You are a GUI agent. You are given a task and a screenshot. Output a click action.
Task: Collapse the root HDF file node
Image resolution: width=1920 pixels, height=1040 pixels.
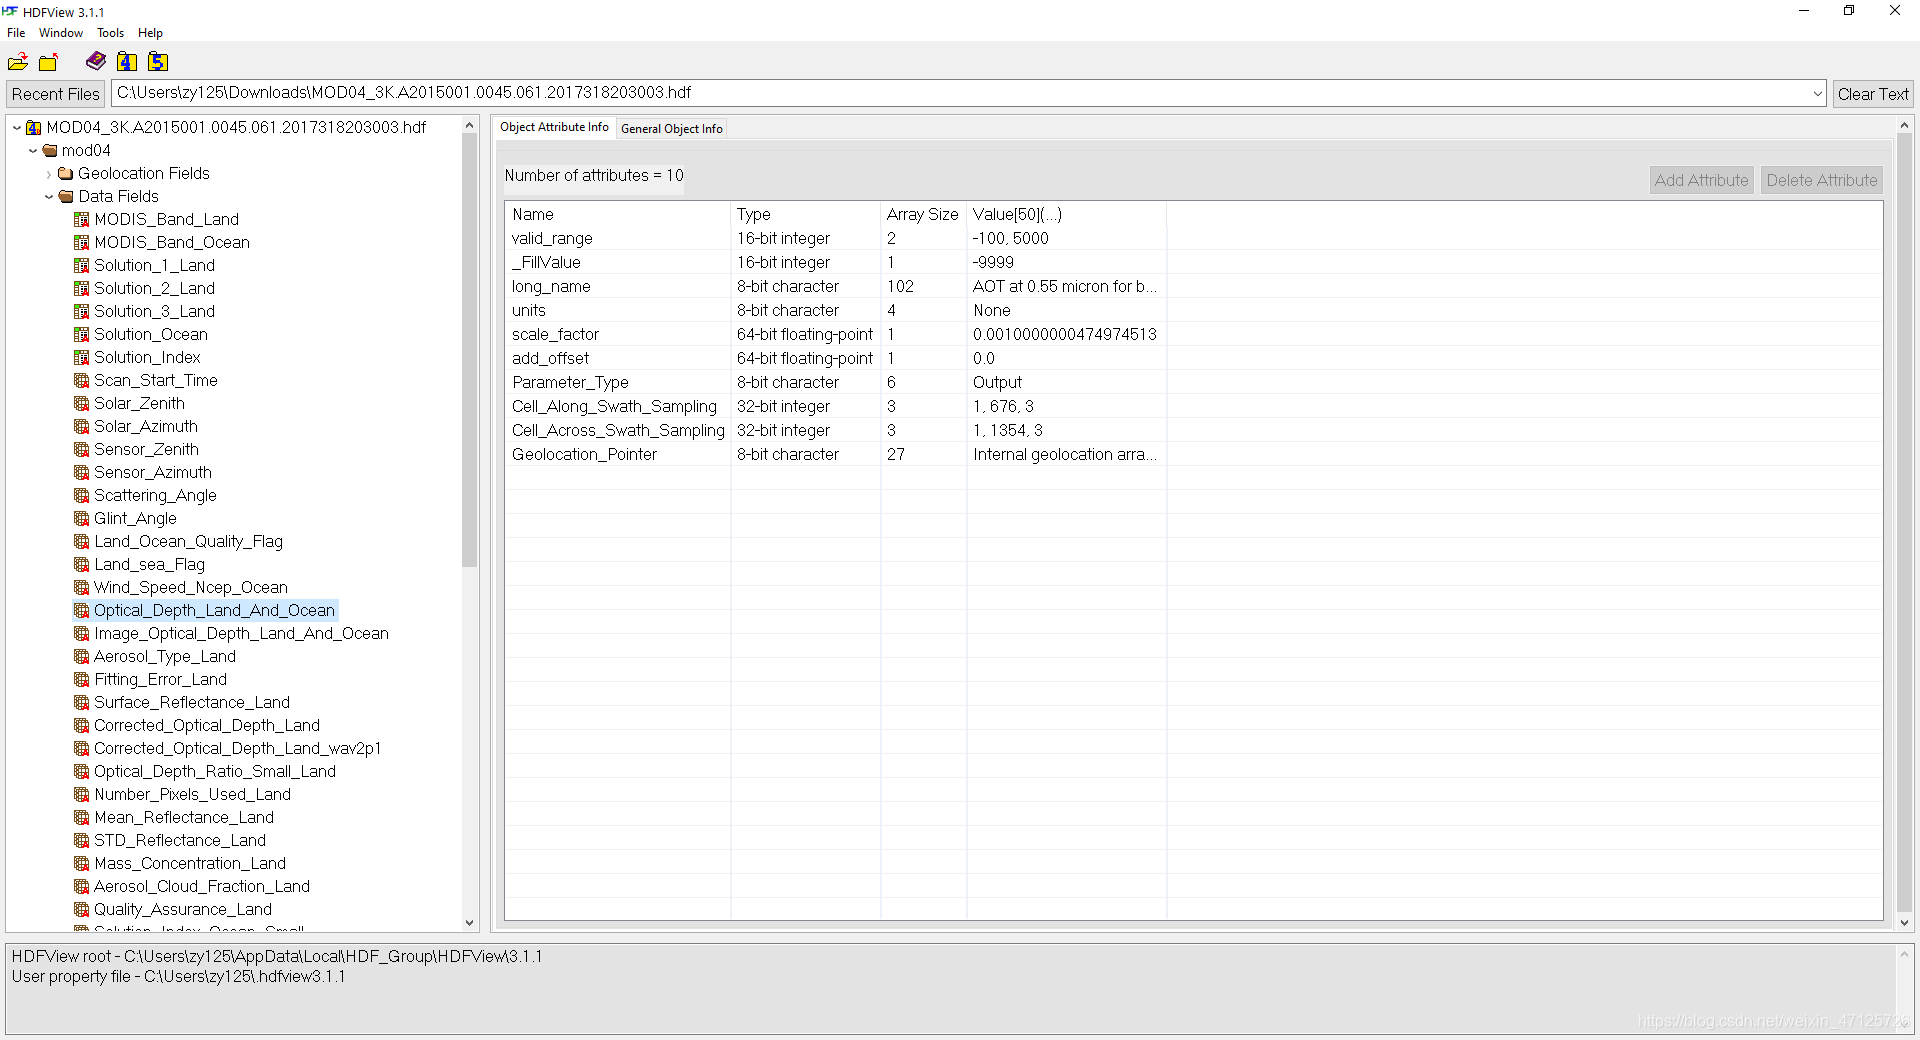[x=17, y=127]
